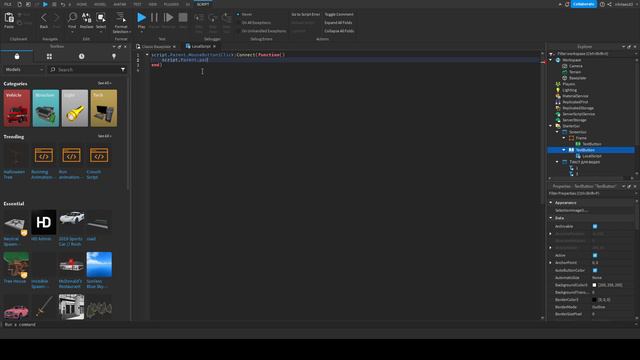Click the quick-access Play icon in title bar
640x360 pixels.
pos(45,4)
